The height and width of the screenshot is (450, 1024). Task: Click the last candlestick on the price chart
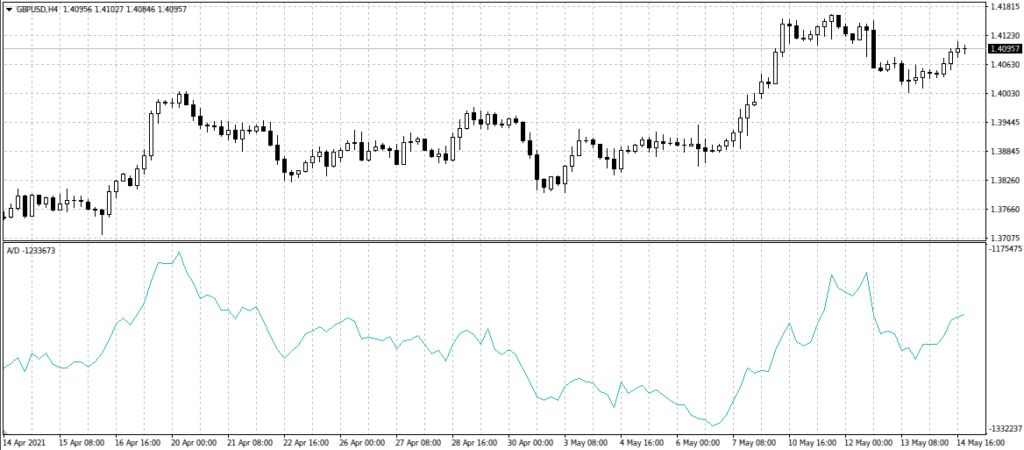click(x=965, y=48)
